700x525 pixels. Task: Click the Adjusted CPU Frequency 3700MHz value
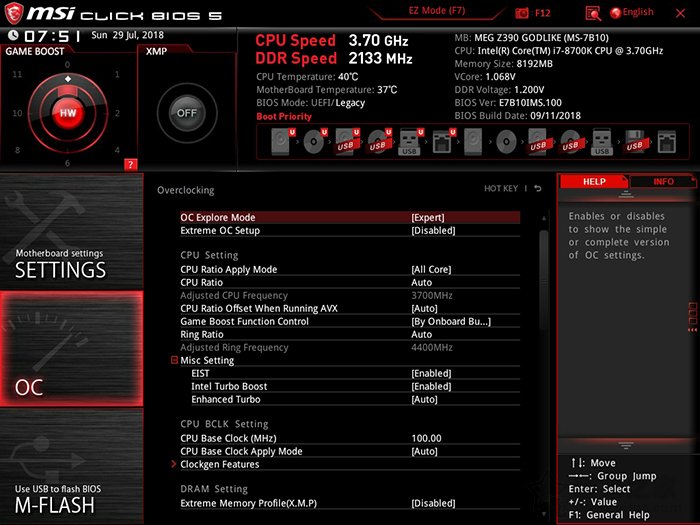pos(432,295)
